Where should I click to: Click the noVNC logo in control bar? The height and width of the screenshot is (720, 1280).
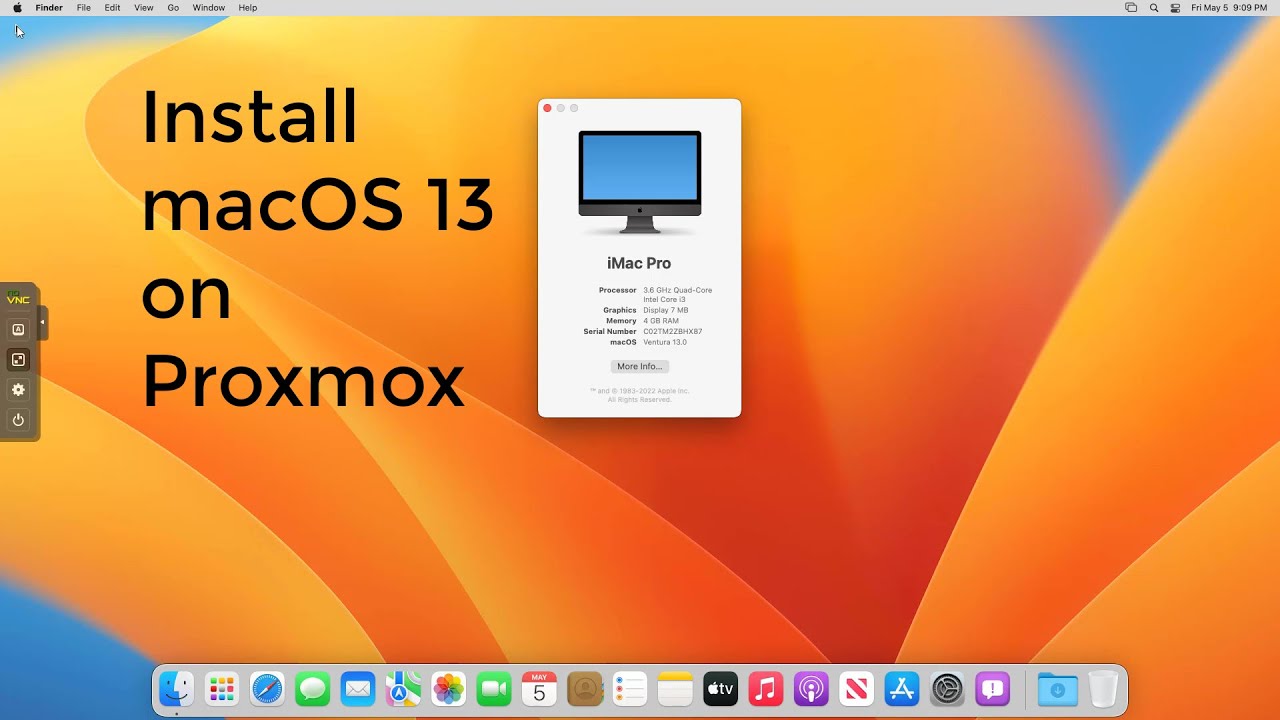pyautogui.click(x=18, y=299)
